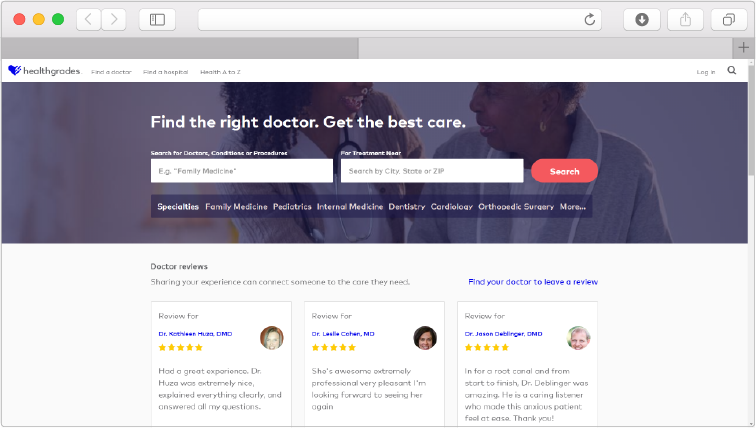Click the magnifier search icon near Log in
This screenshot has width=756, height=428.
click(732, 71)
